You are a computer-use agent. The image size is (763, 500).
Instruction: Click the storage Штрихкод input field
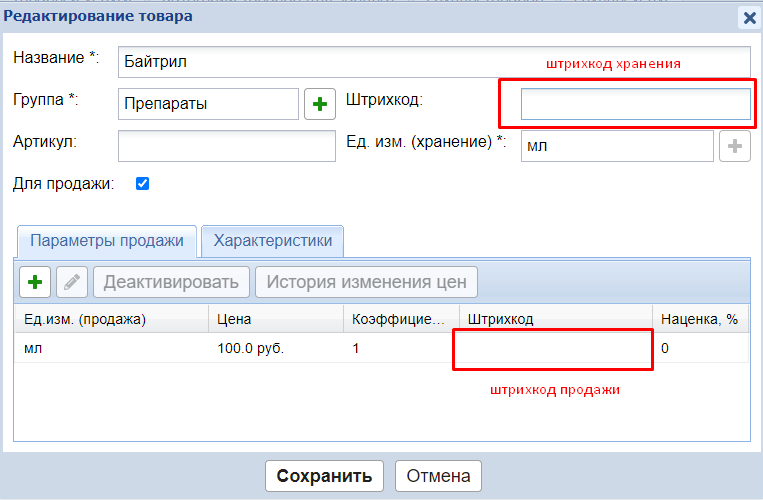(x=635, y=104)
